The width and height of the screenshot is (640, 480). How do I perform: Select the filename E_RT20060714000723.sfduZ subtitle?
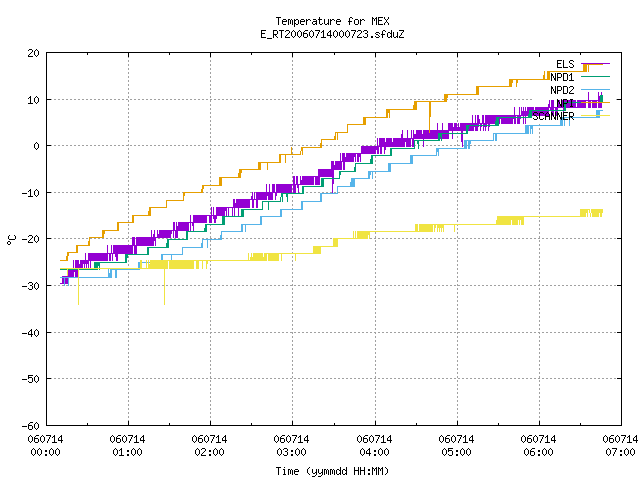(332, 34)
